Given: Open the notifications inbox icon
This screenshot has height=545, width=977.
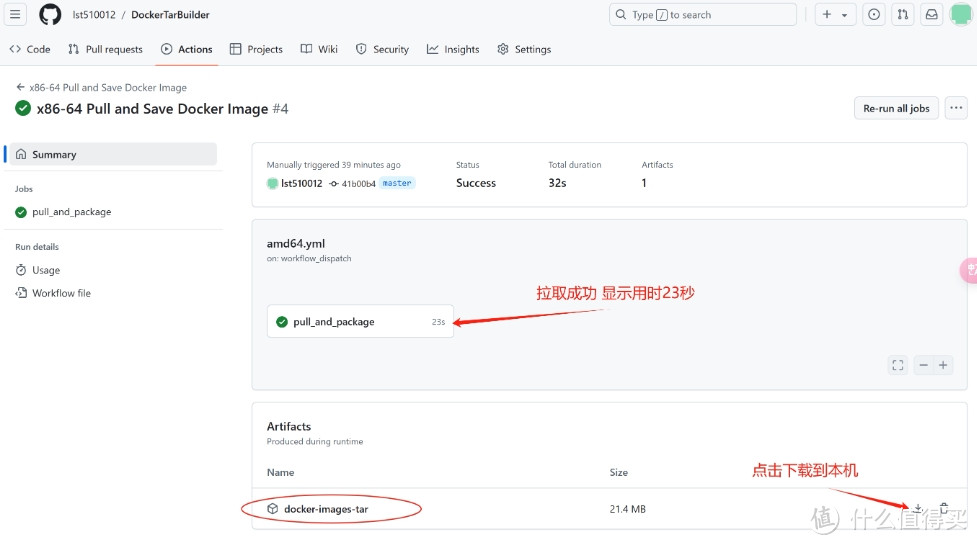Looking at the screenshot, I should click(931, 14).
